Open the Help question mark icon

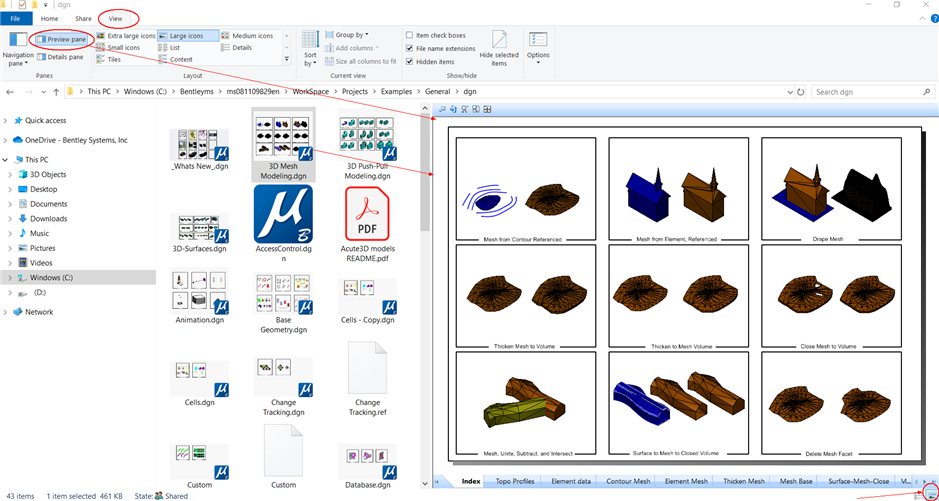(934, 19)
